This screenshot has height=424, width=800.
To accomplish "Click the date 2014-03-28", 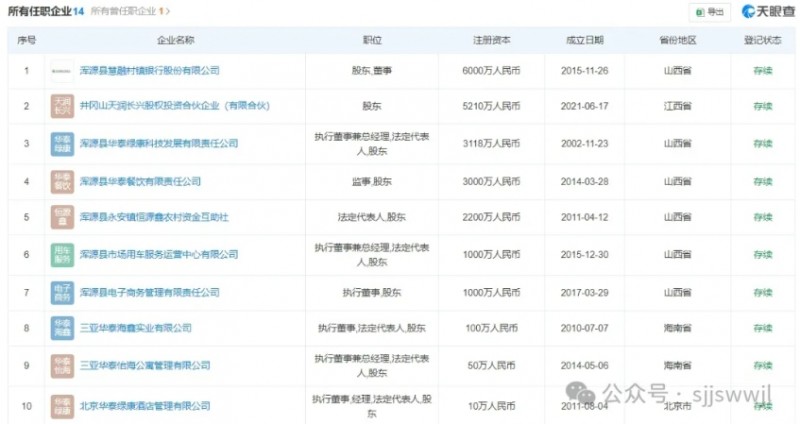I will pos(585,181).
